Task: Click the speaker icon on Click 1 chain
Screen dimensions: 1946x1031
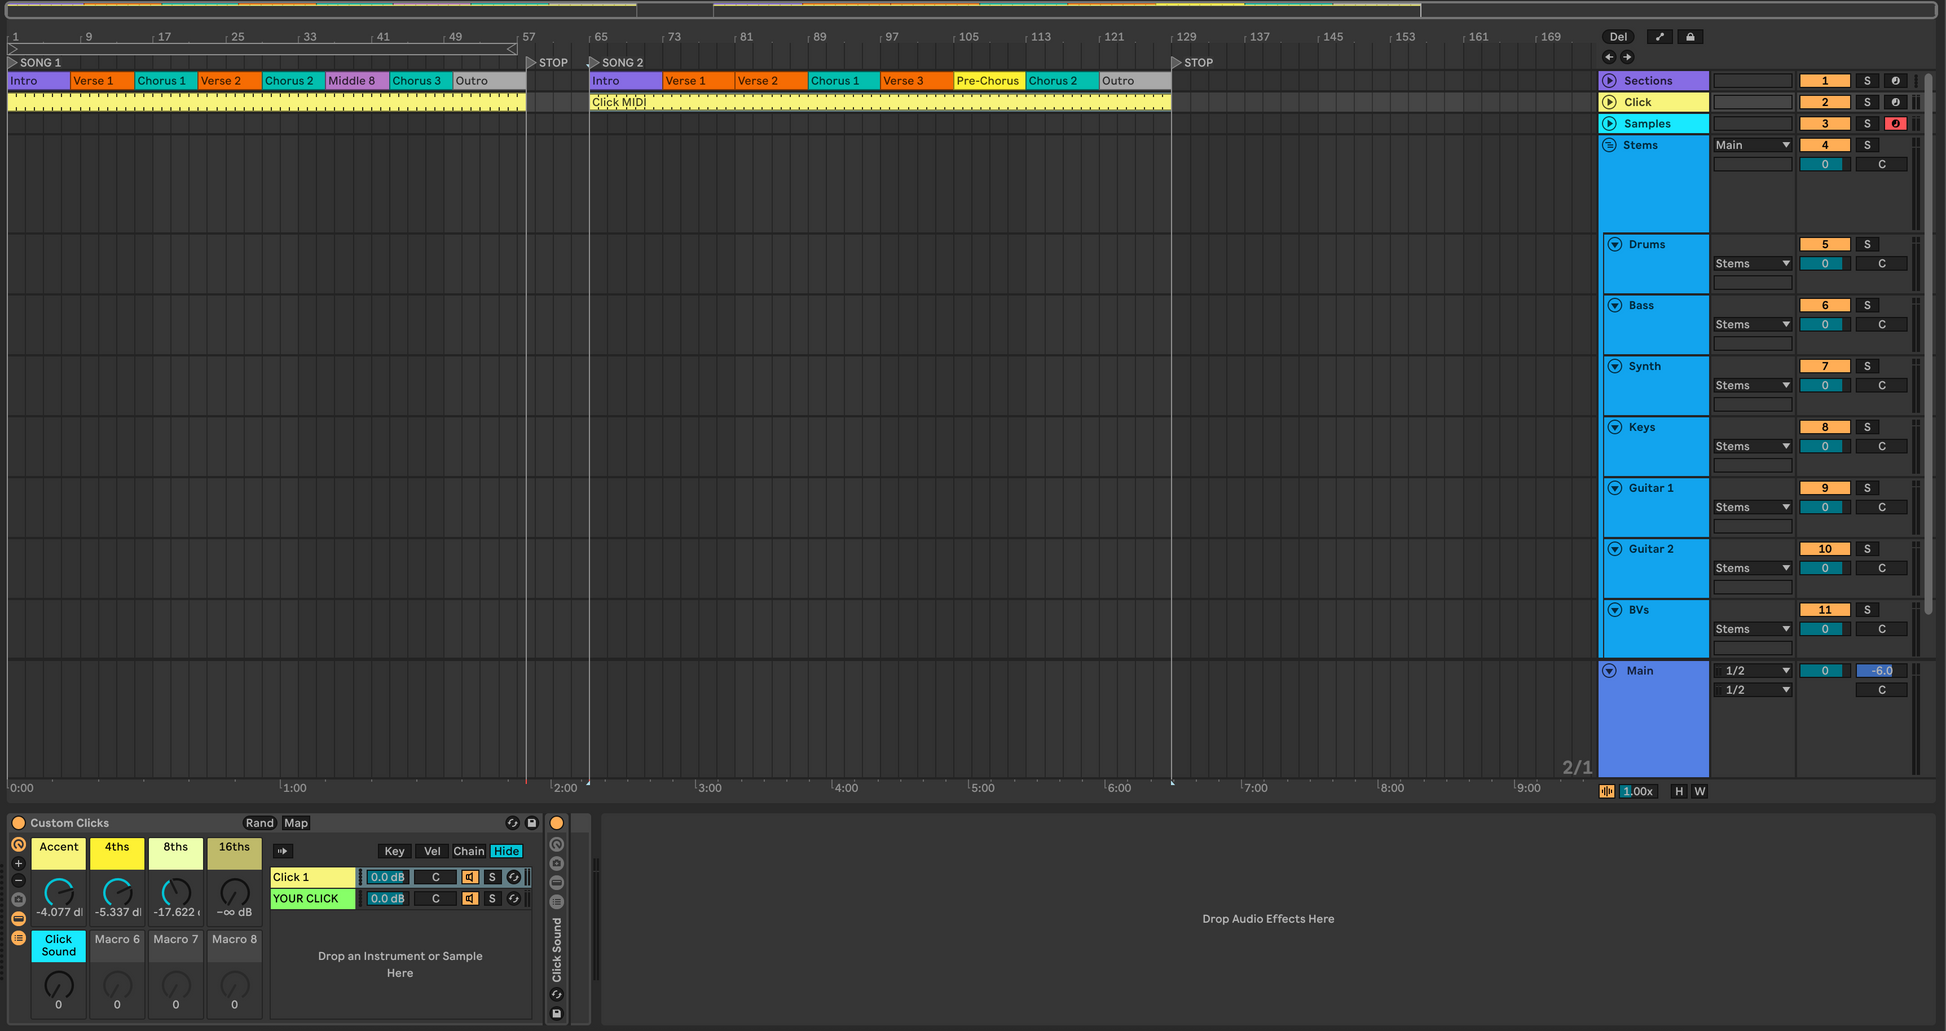Action: coord(469,877)
